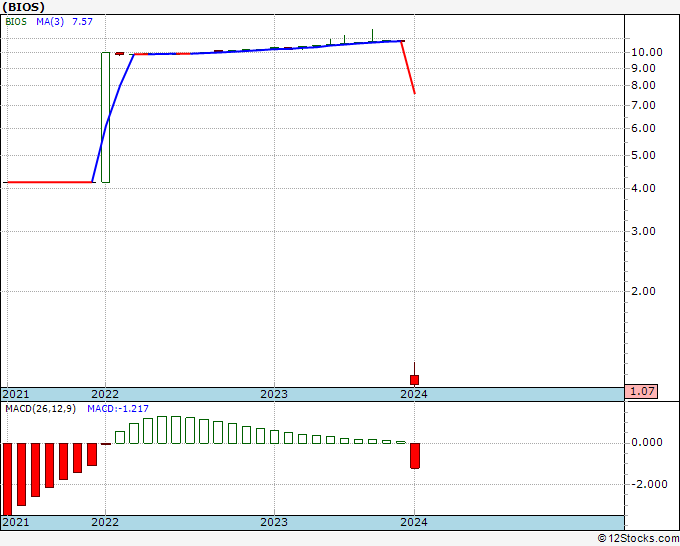680x546 pixels.
Task: Click the (BIOS) chart title
Action: tap(23, 7)
